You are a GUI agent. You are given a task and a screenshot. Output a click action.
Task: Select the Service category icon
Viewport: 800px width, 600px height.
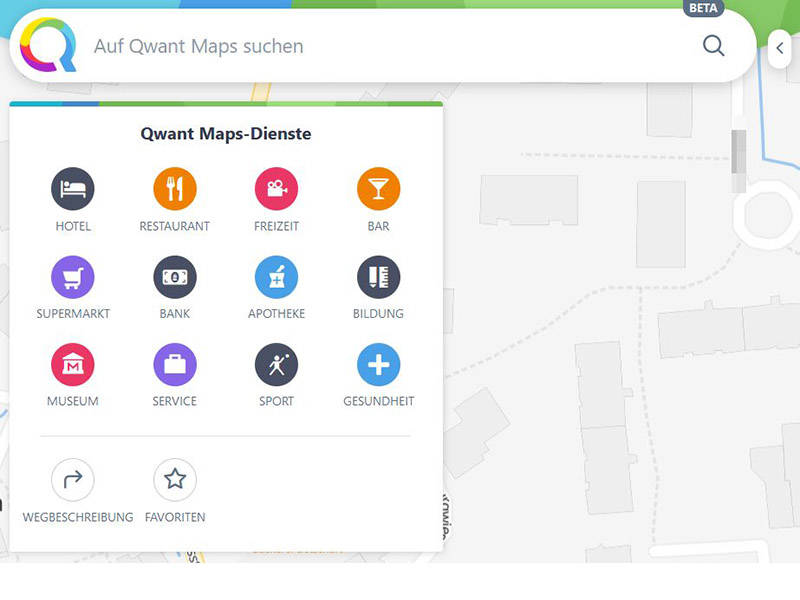174,364
